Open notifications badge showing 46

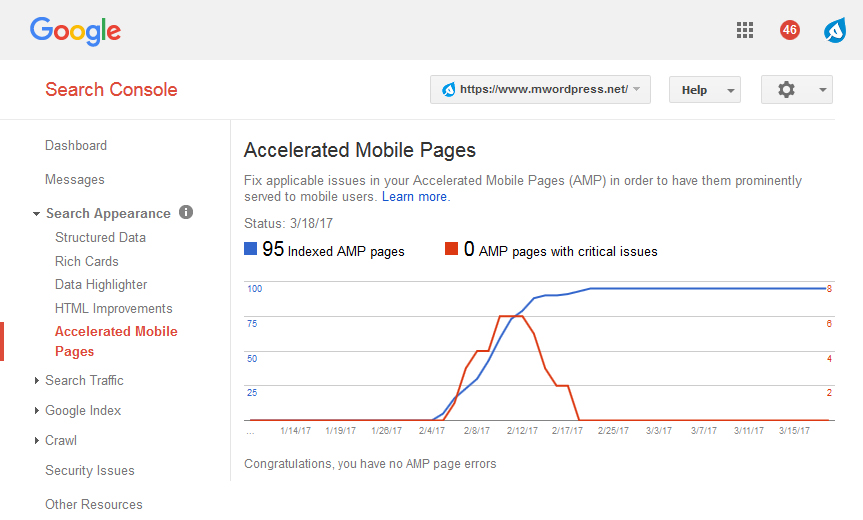click(790, 30)
